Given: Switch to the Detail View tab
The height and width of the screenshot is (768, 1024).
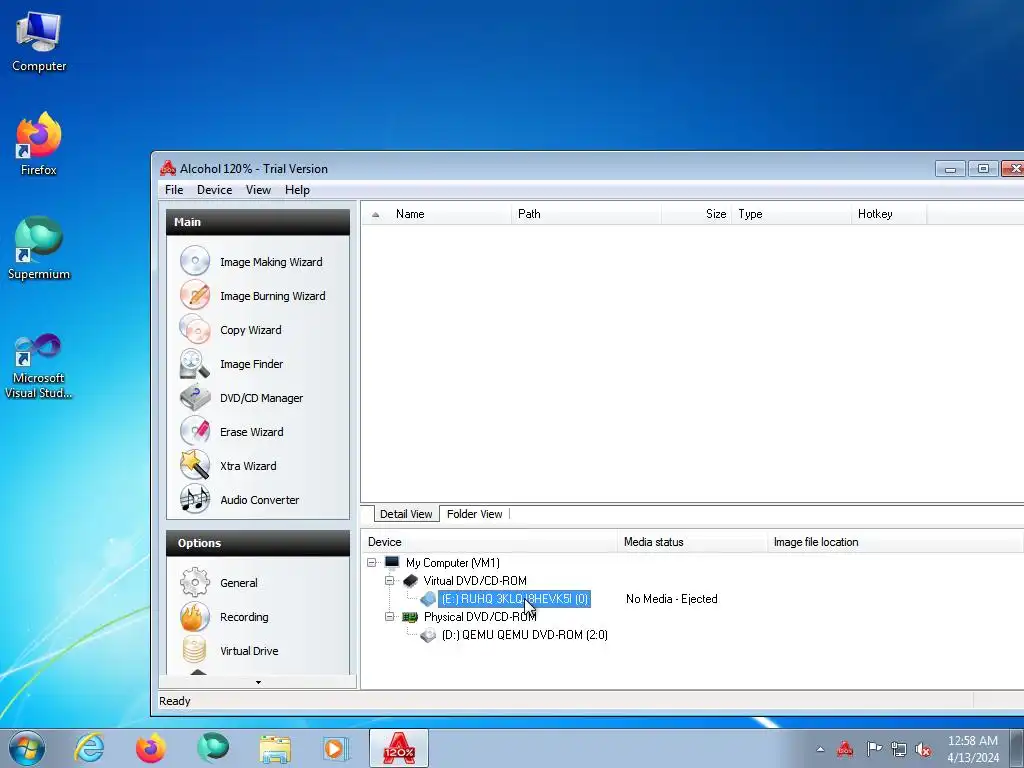Looking at the screenshot, I should coord(406,514).
